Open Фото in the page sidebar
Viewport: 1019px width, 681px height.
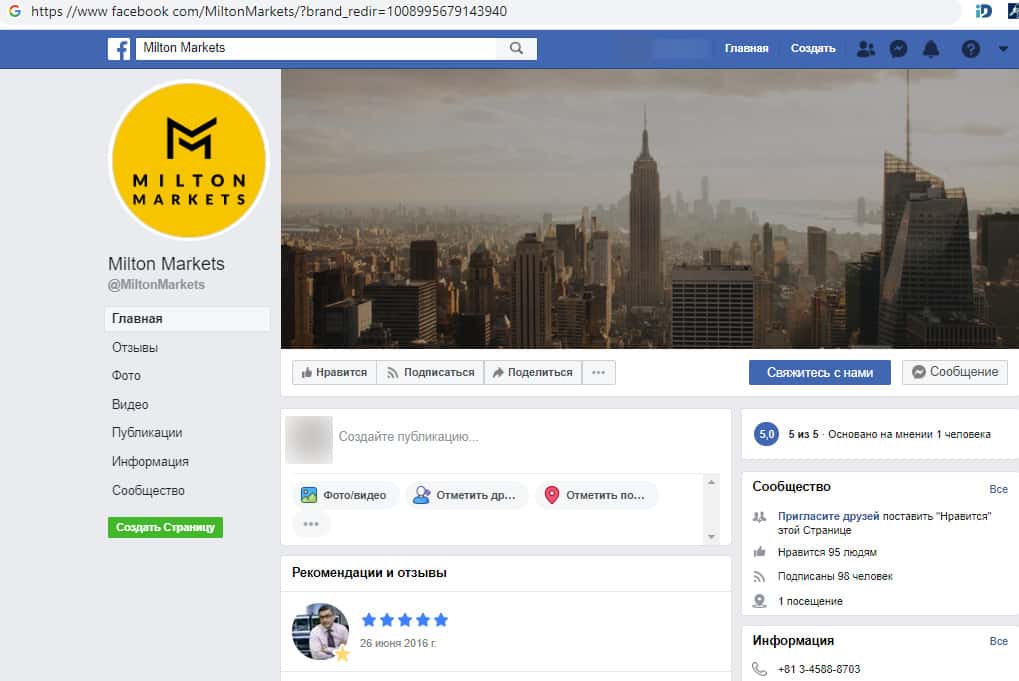click(x=126, y=376)
